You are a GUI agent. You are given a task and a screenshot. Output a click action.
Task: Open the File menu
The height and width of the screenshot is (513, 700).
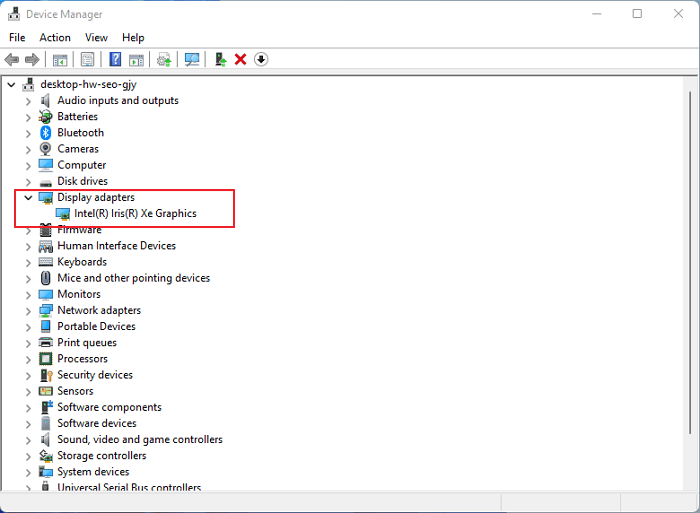[17, 37]
